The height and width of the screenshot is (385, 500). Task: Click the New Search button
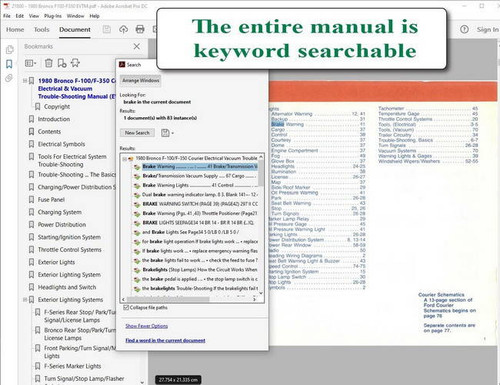tap(137, 133)
